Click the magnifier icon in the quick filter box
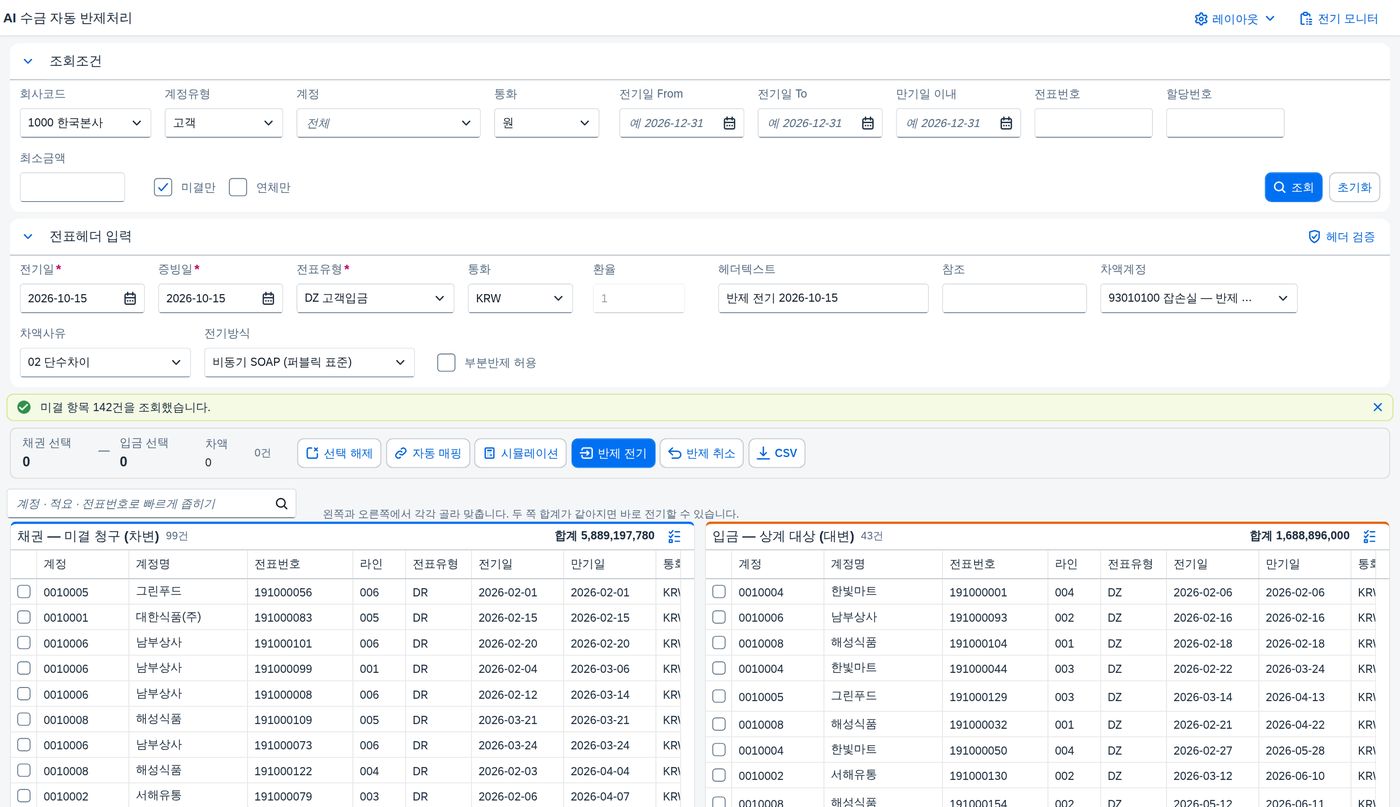 click(x=281, y=503)
